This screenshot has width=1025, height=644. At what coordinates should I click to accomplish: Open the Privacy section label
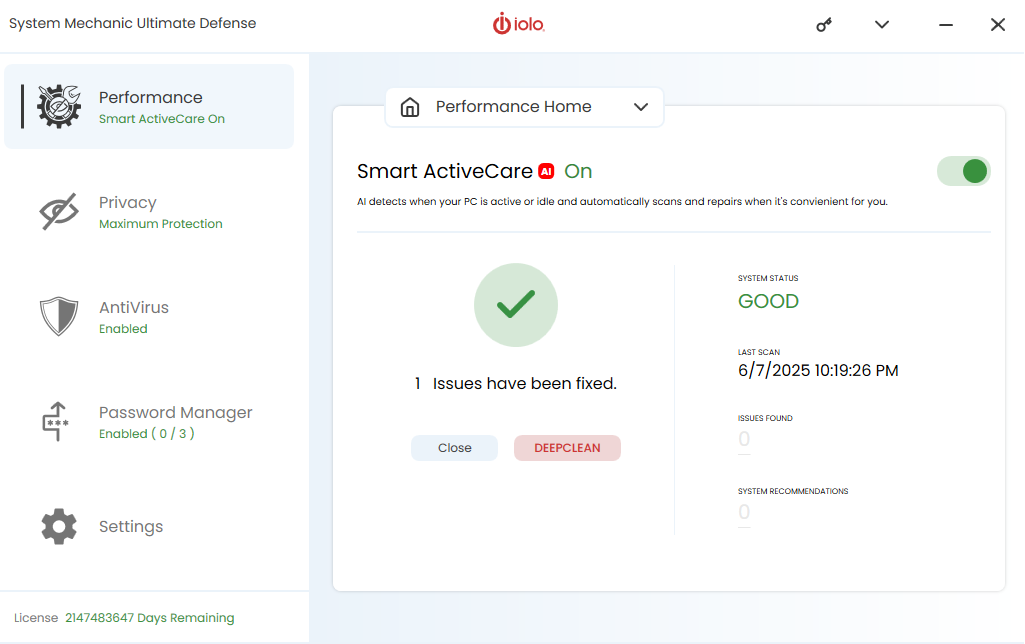127,203
